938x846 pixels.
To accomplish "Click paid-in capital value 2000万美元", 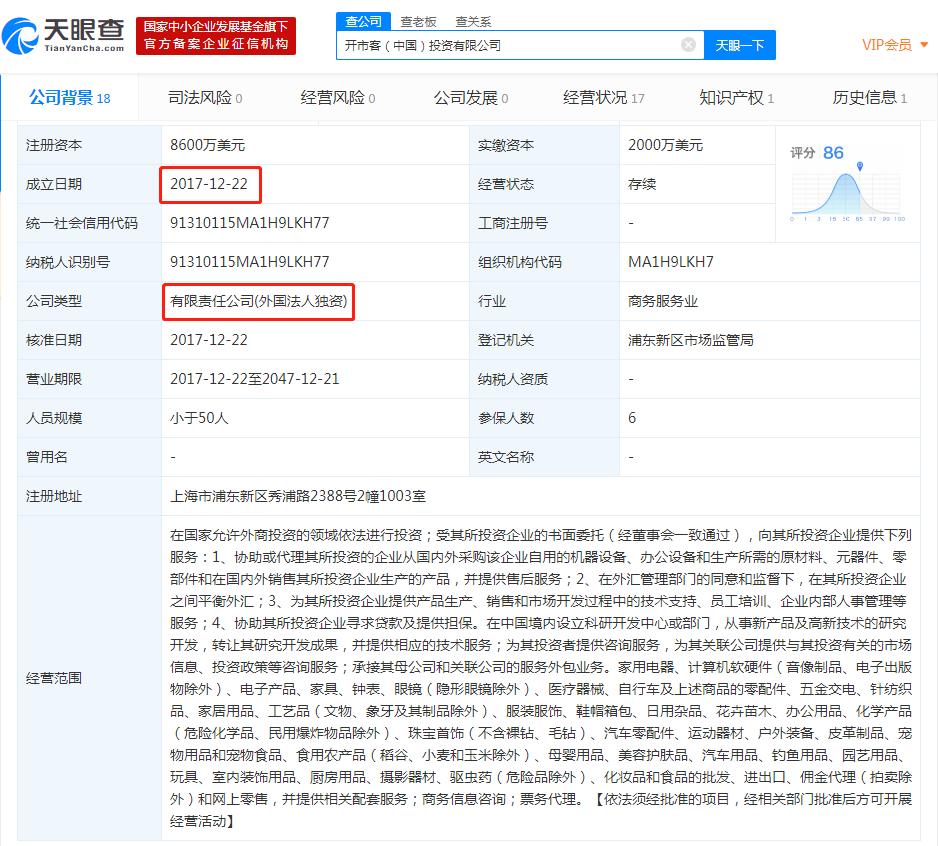I will 665,145.
